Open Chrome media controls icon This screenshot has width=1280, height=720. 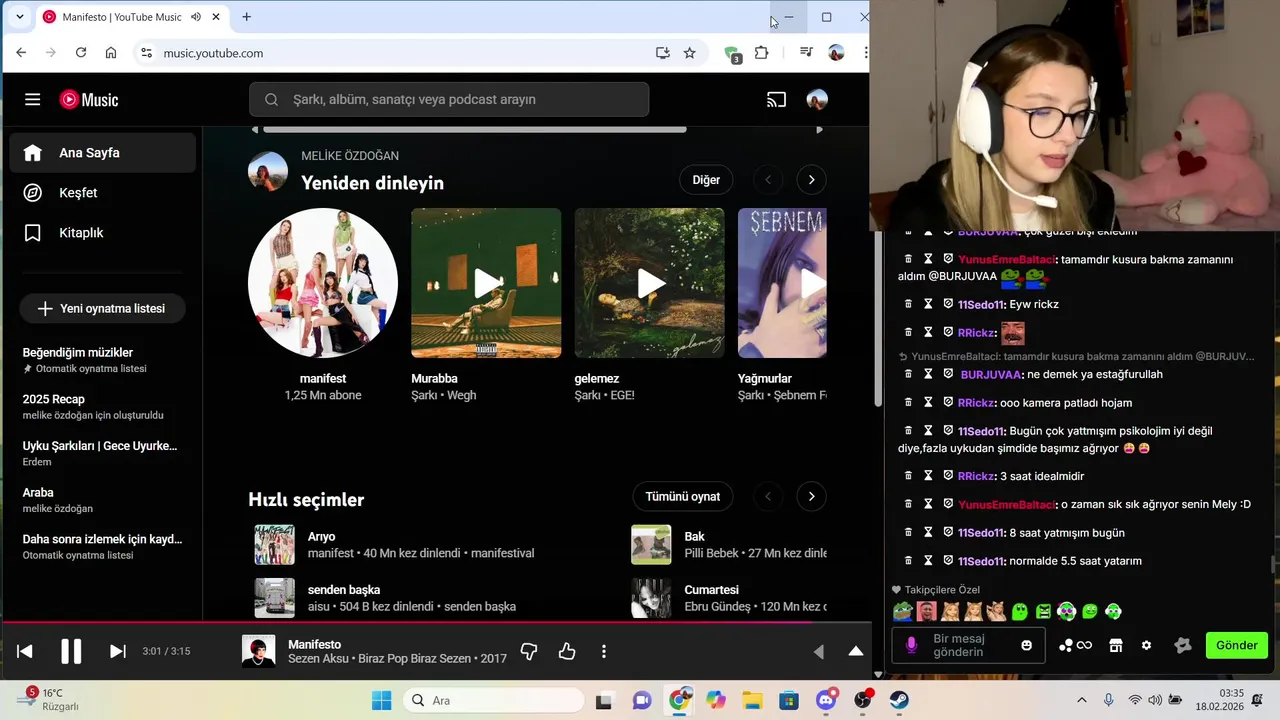806,53
